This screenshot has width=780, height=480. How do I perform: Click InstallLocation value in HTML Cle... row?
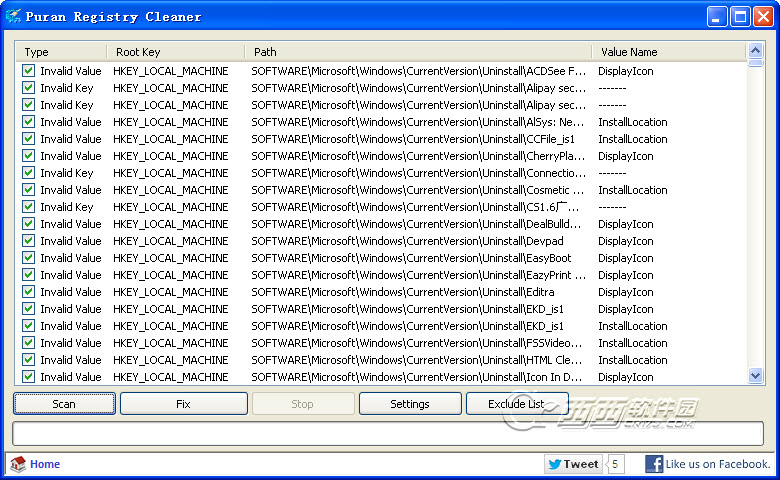pyautogui.click(x=633, y=360)
